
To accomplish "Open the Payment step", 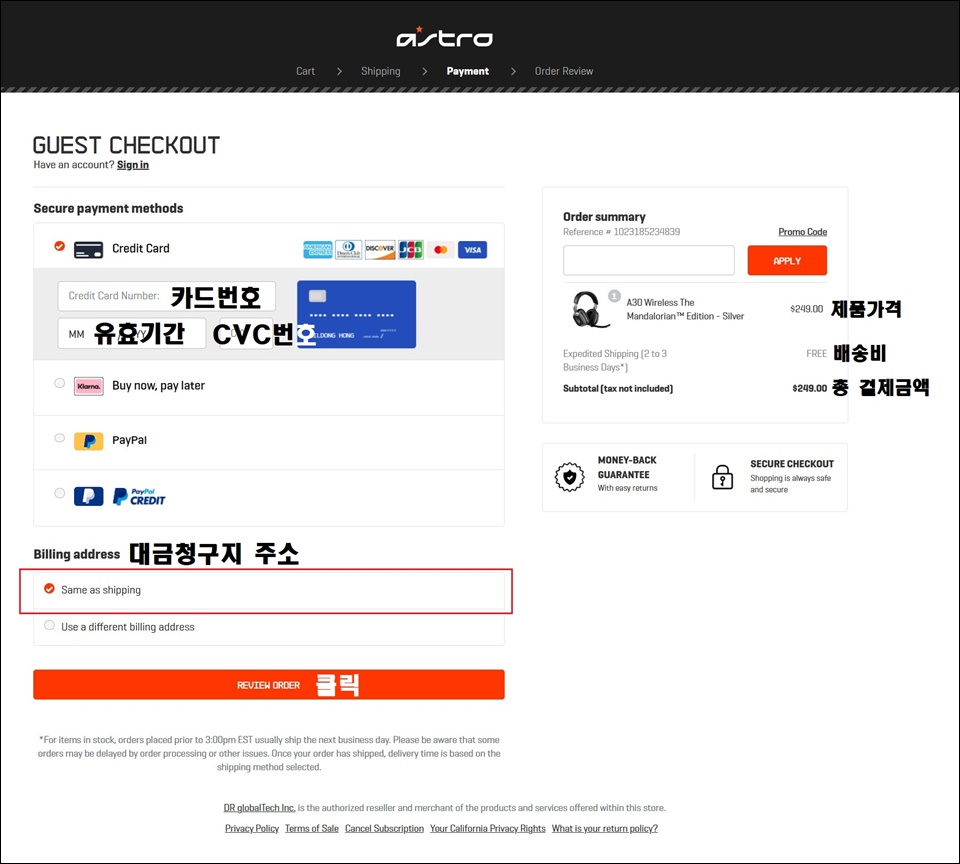I will point(468,71).
